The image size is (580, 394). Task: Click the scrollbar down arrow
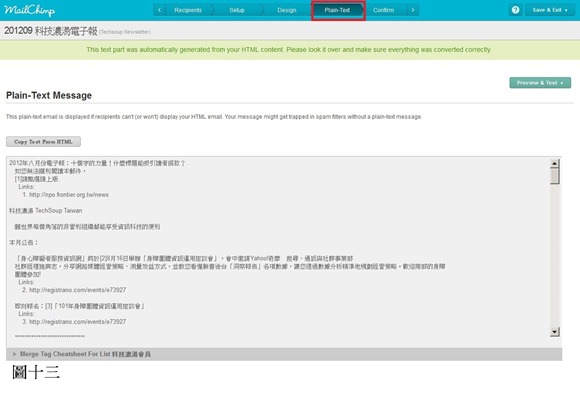pyautogui.click(x=554, y=331)
